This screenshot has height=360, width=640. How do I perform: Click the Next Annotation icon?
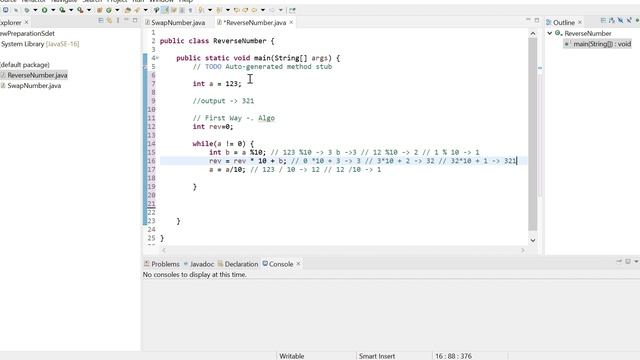pos(201,10)
